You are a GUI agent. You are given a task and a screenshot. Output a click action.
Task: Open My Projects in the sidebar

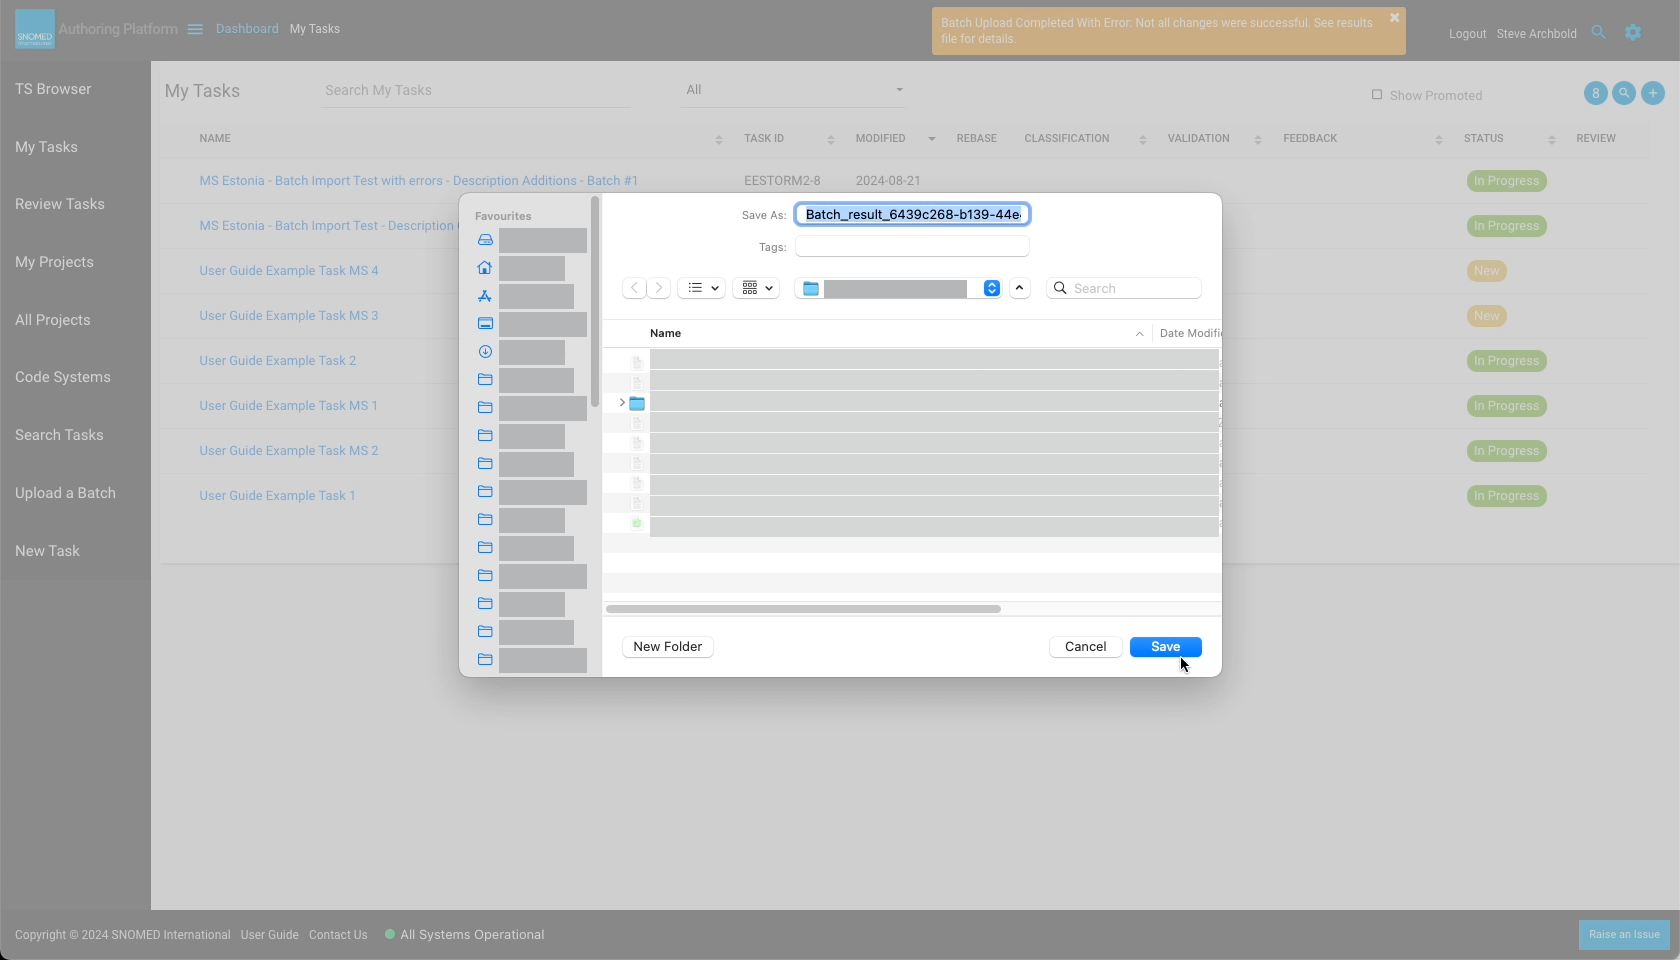point(54,262)
